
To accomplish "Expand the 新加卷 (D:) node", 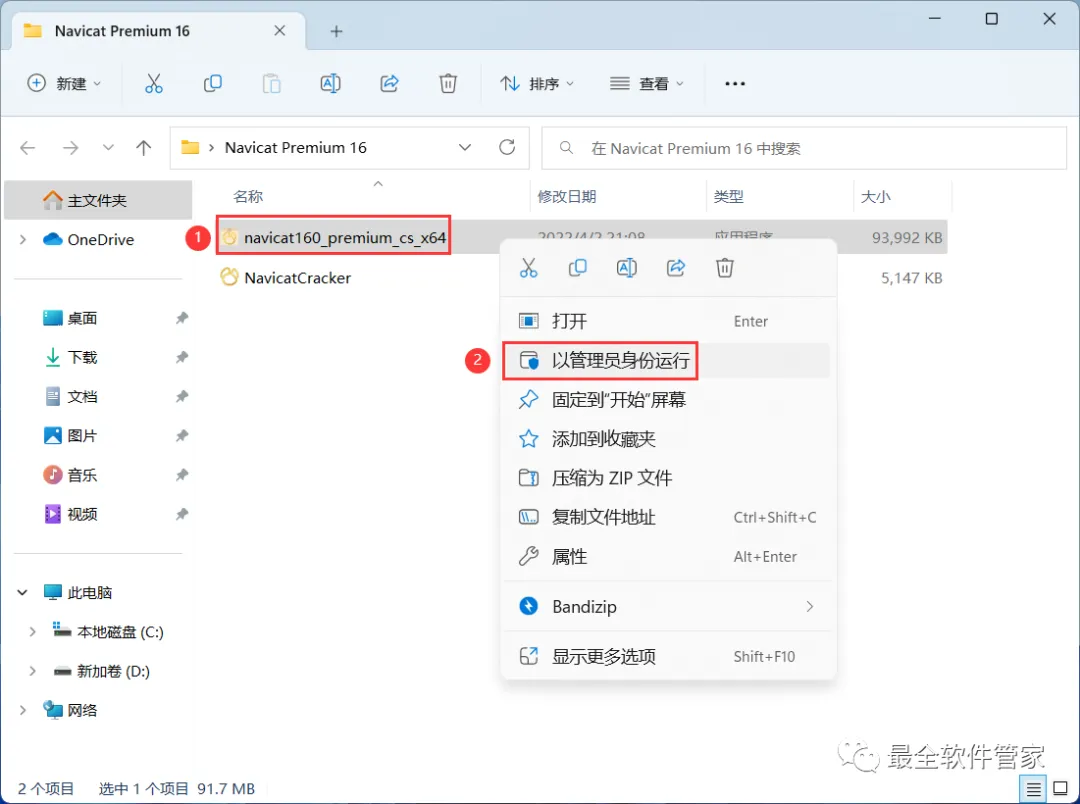I will pos(32,671).
